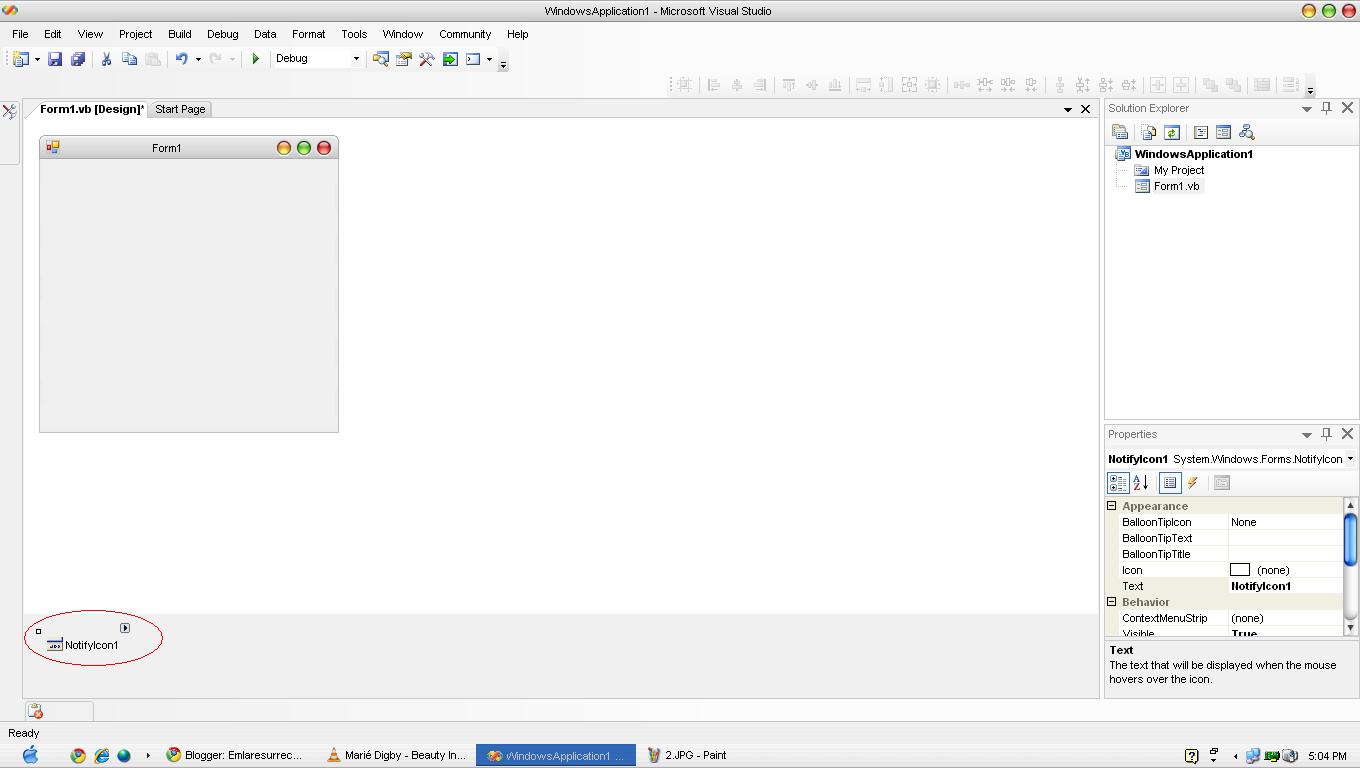Collapse the Behavior property category

pos(1112,602)
